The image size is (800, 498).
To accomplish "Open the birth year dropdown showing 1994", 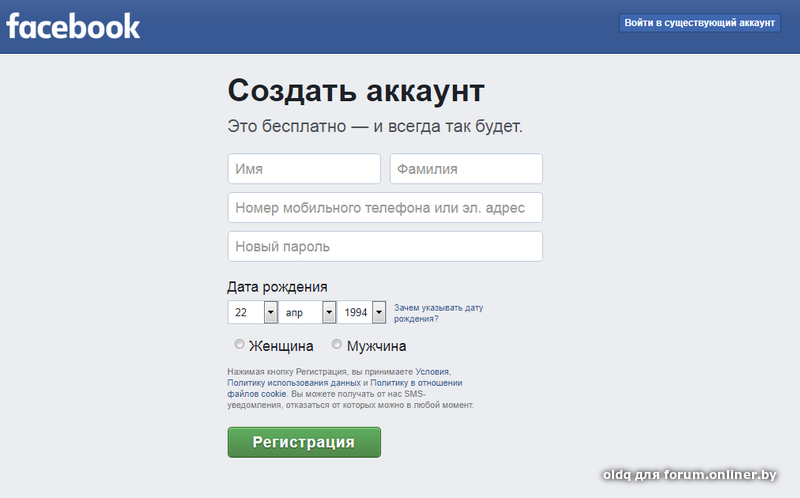I will click(362, 312).
